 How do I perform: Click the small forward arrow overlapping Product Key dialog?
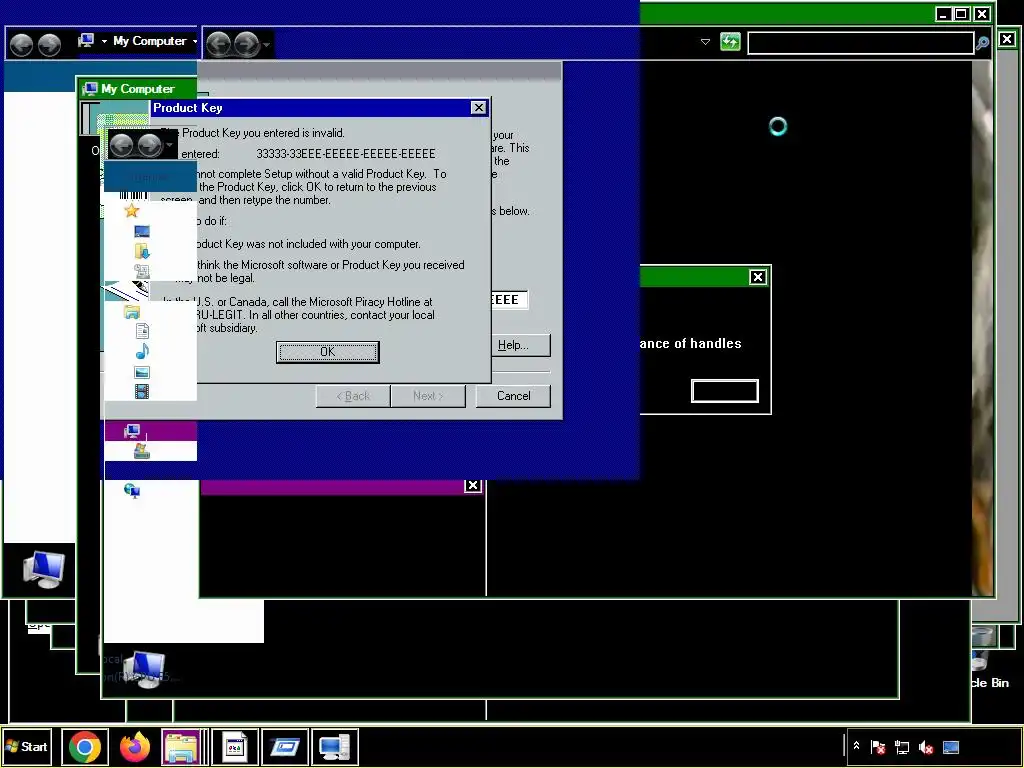[x=150, y=145]
